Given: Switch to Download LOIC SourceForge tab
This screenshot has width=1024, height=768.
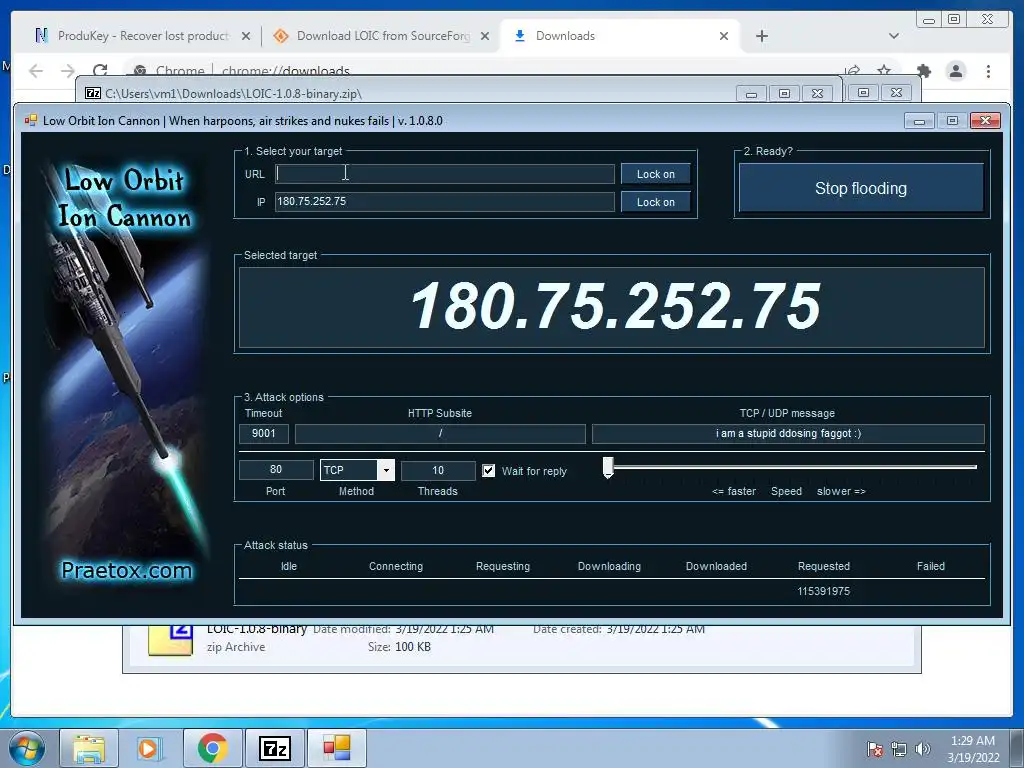Looking at the screenshot, I should (382, 36).
